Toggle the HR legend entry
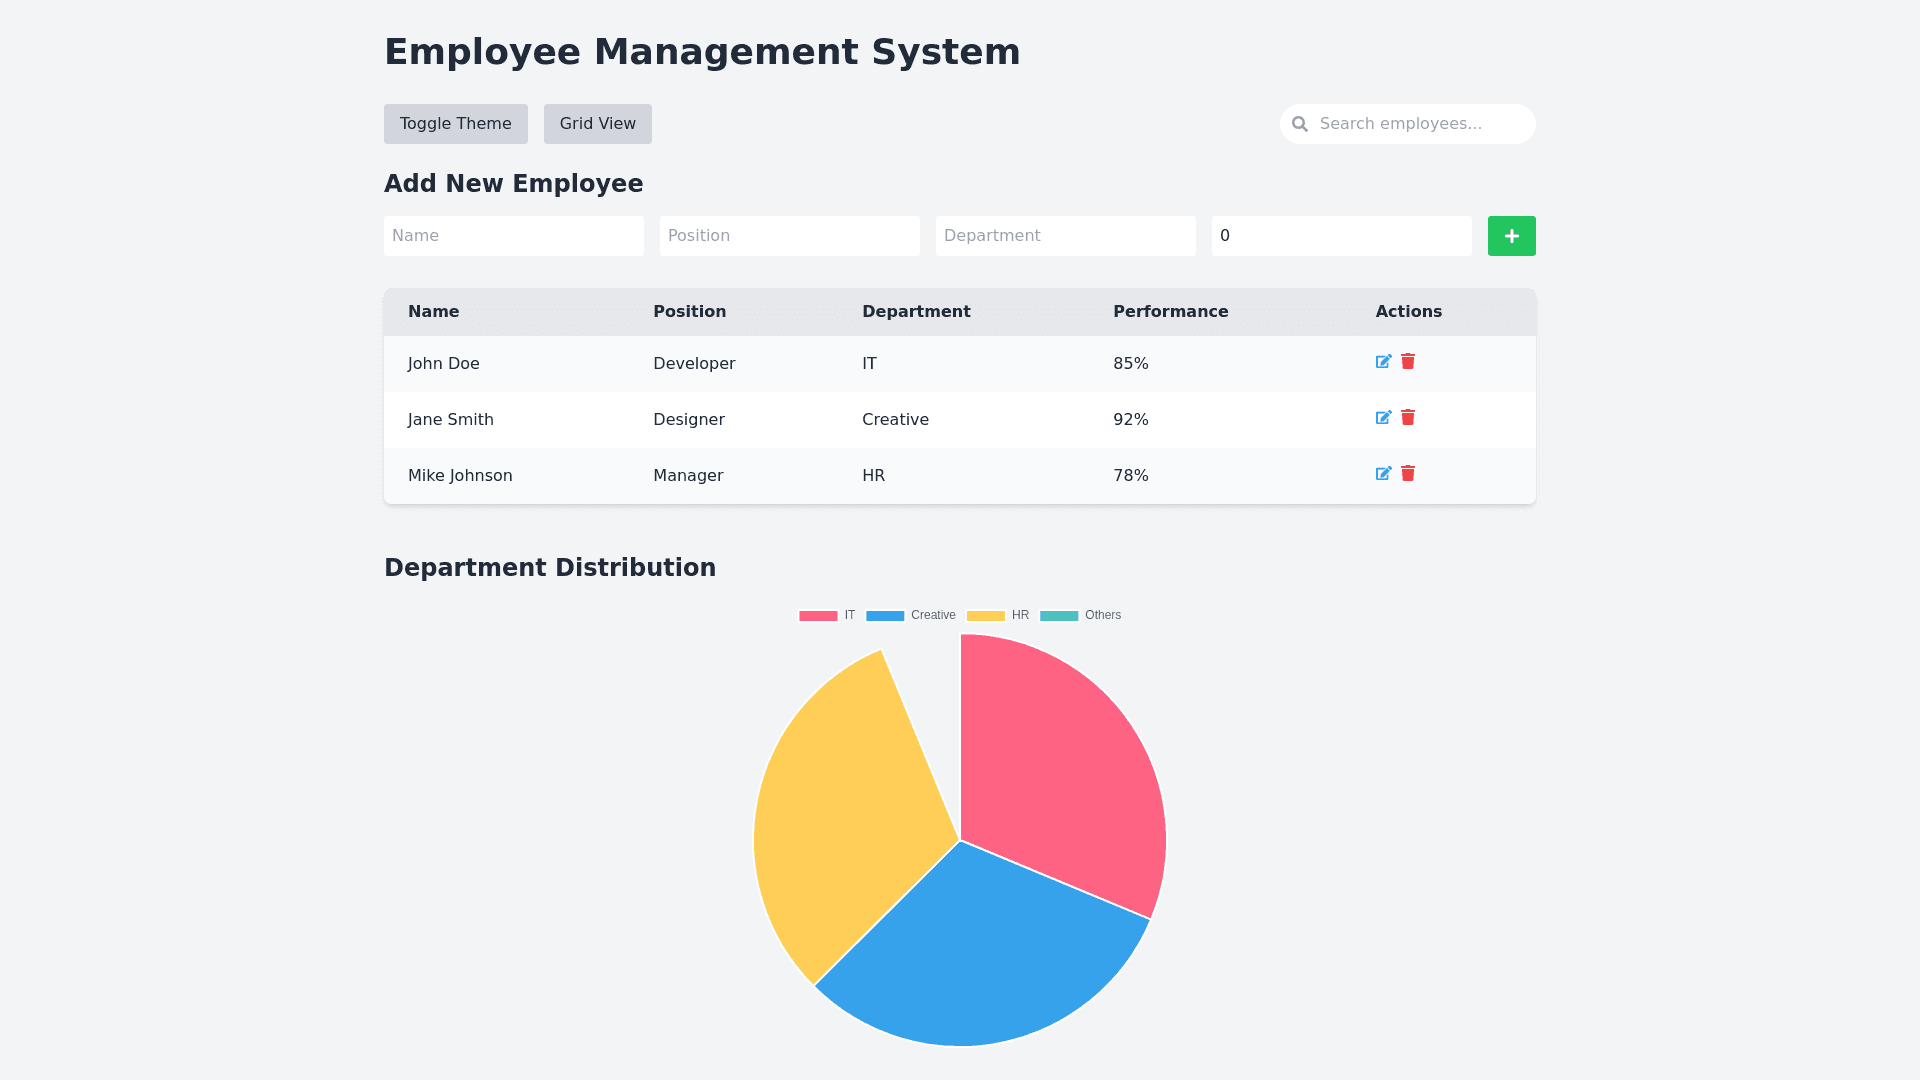 [x=997, y=616]
